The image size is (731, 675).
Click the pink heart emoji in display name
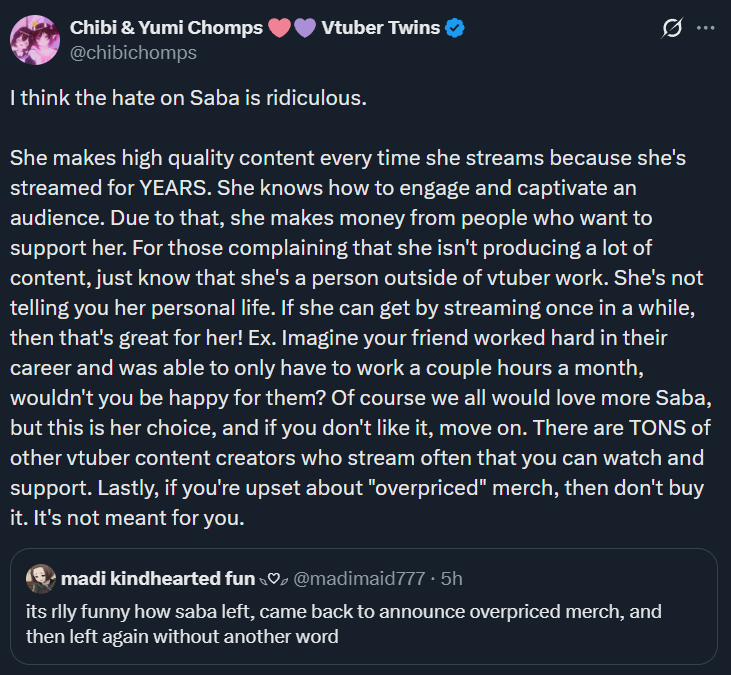(x=279, y=28)
